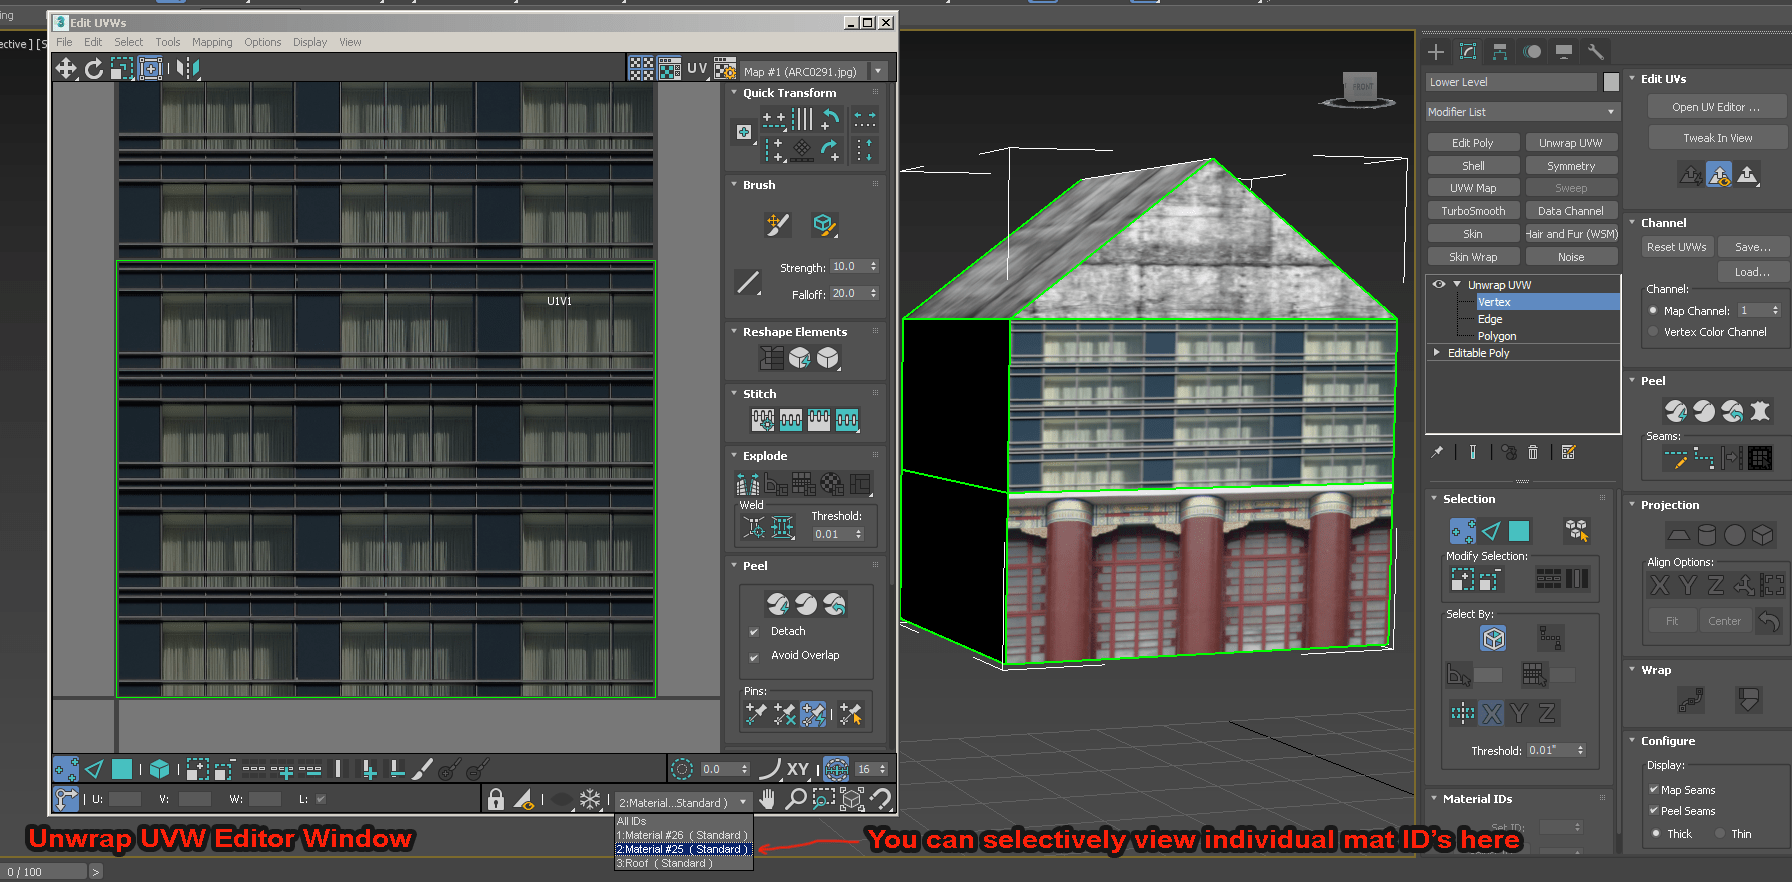Image resolution: width=1792 pixels, height=882 pixels.
Task: Click the Mirror Horizontal tool icon
Action: tap(188, 68)
